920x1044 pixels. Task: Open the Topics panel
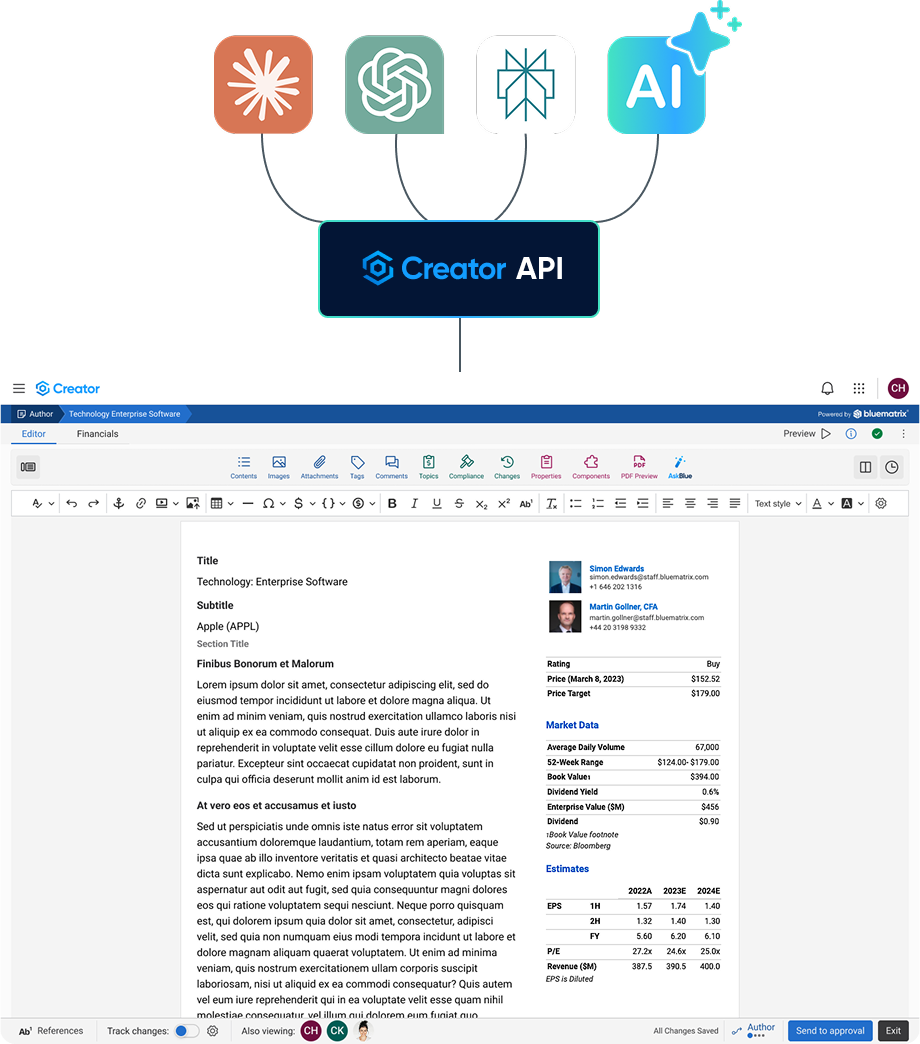pos(429,467)
